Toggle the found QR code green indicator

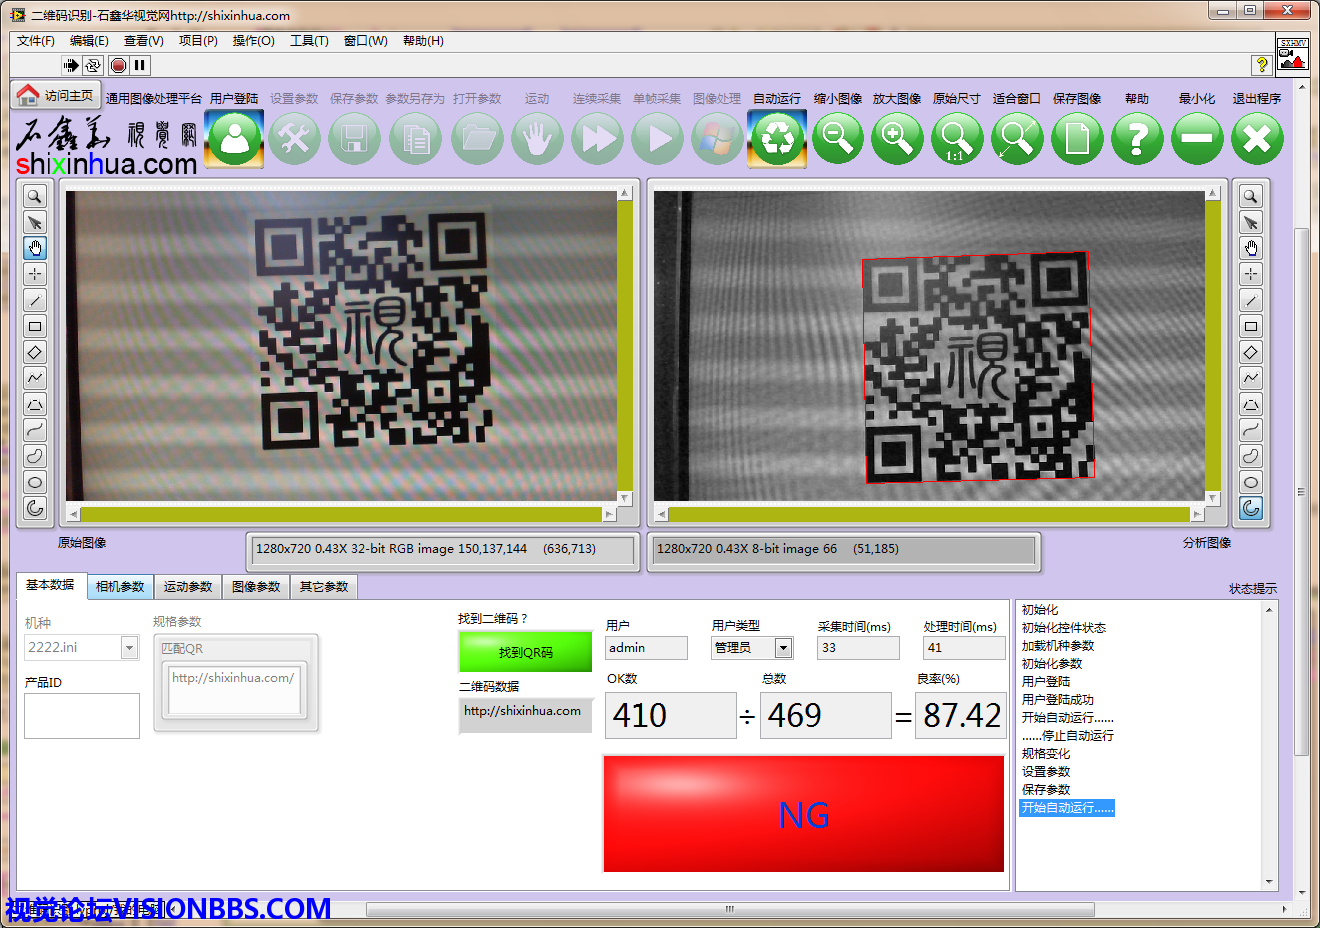point(525,652)
